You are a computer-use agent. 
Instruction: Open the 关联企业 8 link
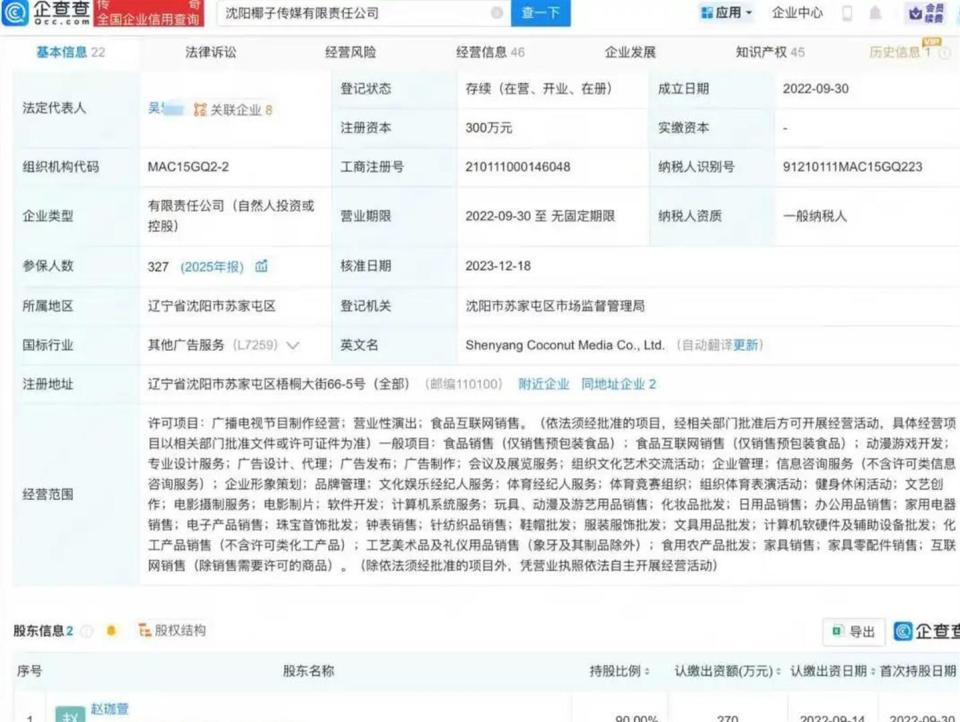241,110
